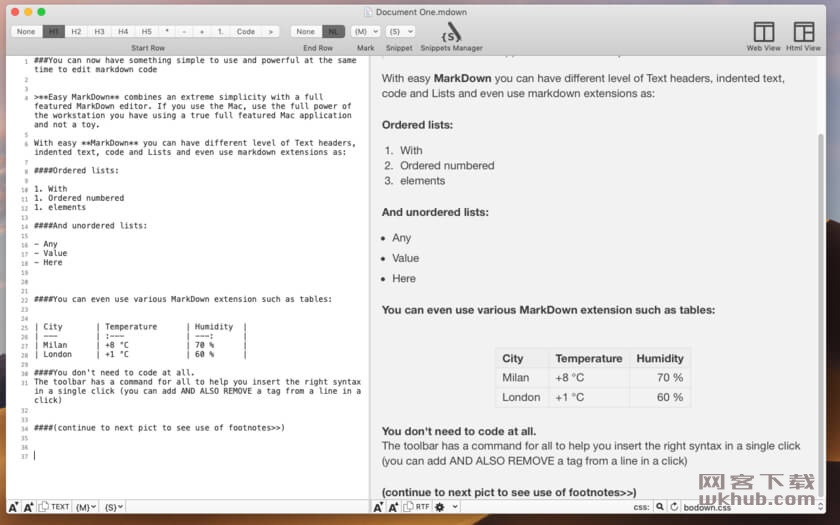The height and width of the screenshot is (525, 840).
Task: Select NL end row option
Action: pyautogui.click(x=333, y=32)
